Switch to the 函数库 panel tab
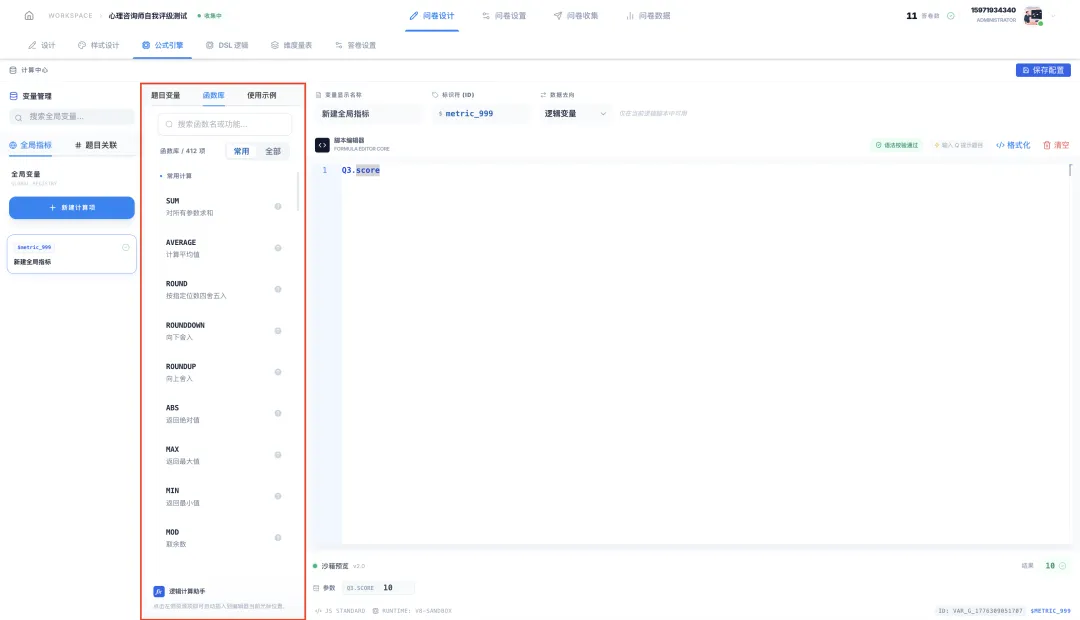Viewport: 1080px width, 620px height. coord(214,95)
